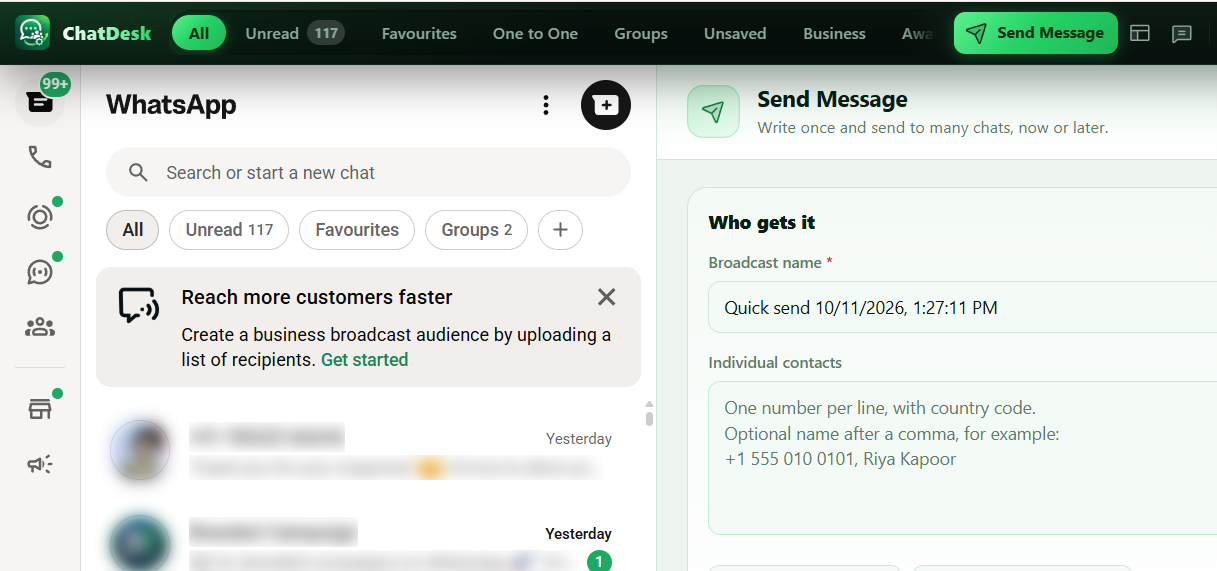Open the Business tools storefront icon

(x=40, y=408)
